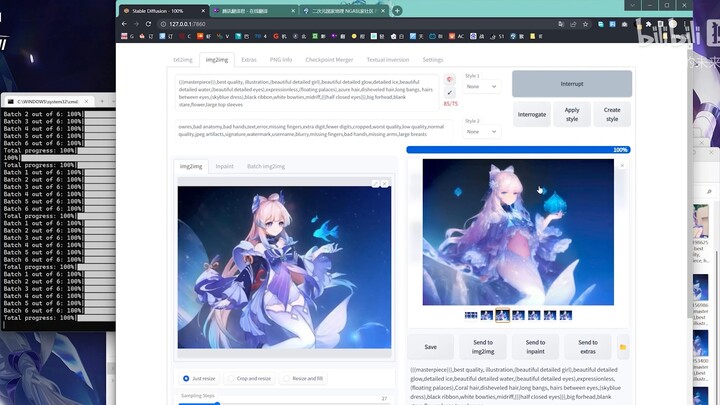Viewport: 720px width, 405px height.
Task: Close the Stable Diffusion browser tab
Action: (203, 11)
